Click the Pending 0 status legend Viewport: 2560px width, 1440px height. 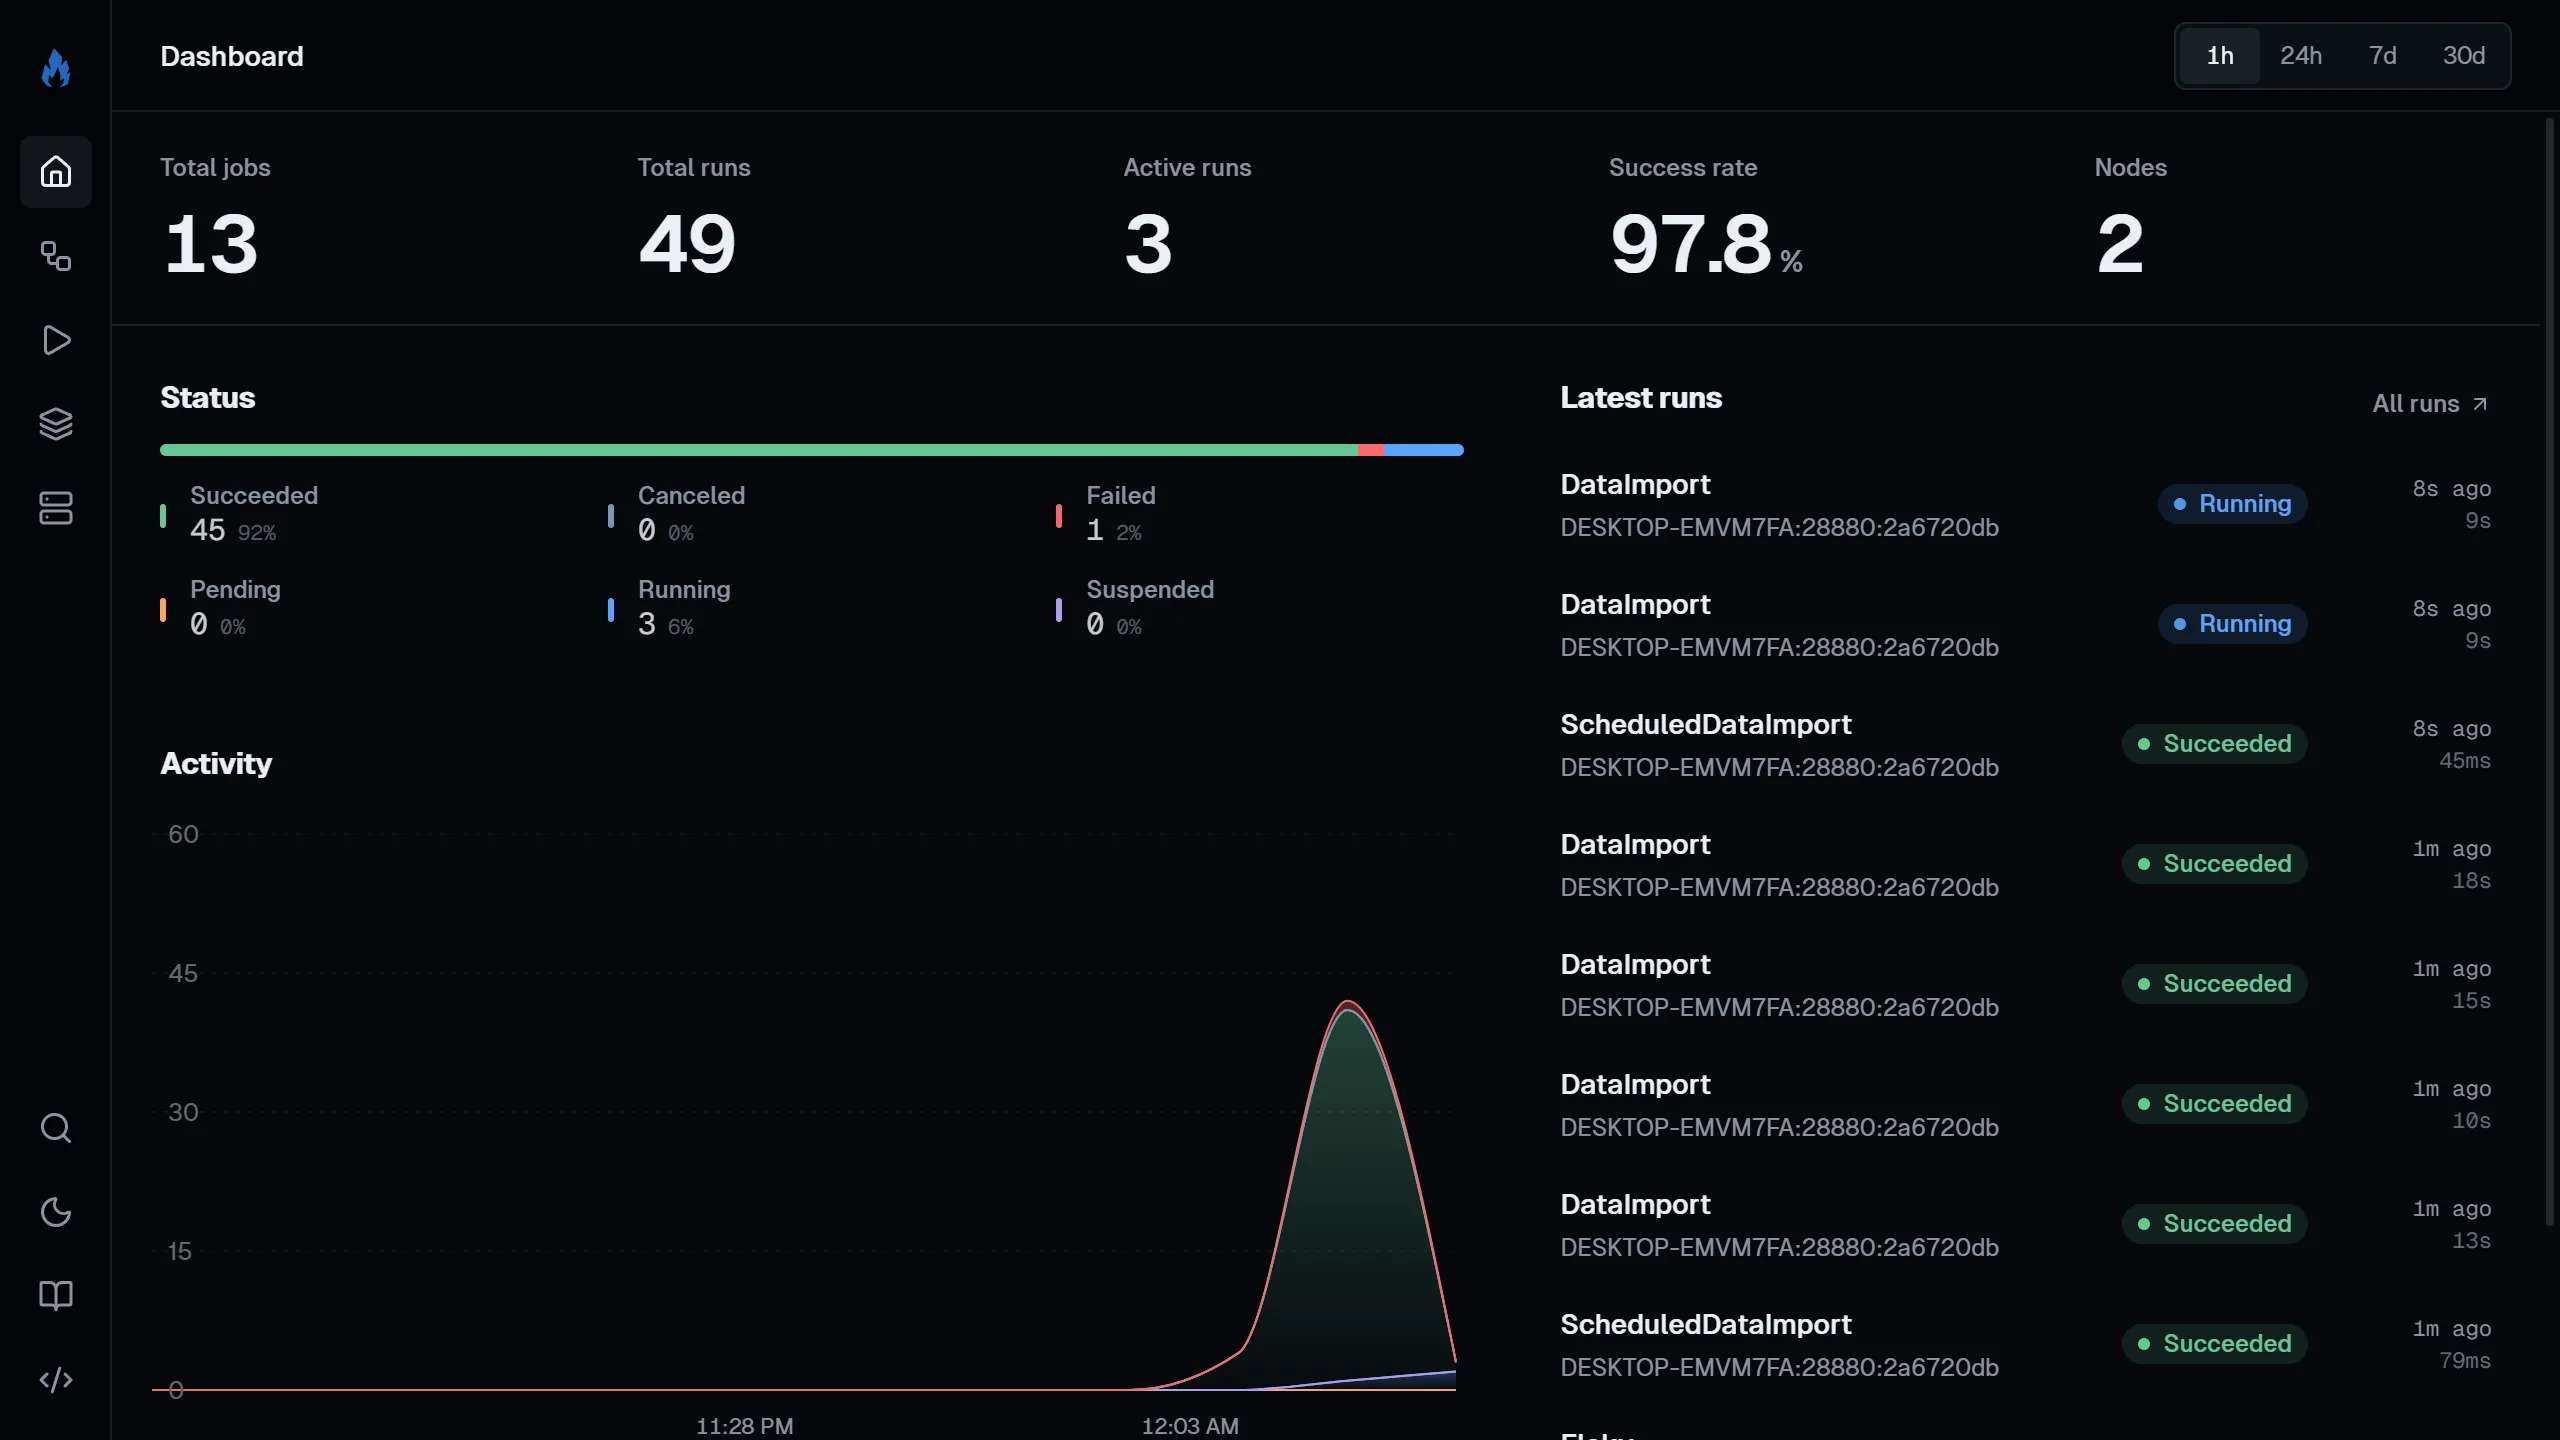[x=222, y=608]
